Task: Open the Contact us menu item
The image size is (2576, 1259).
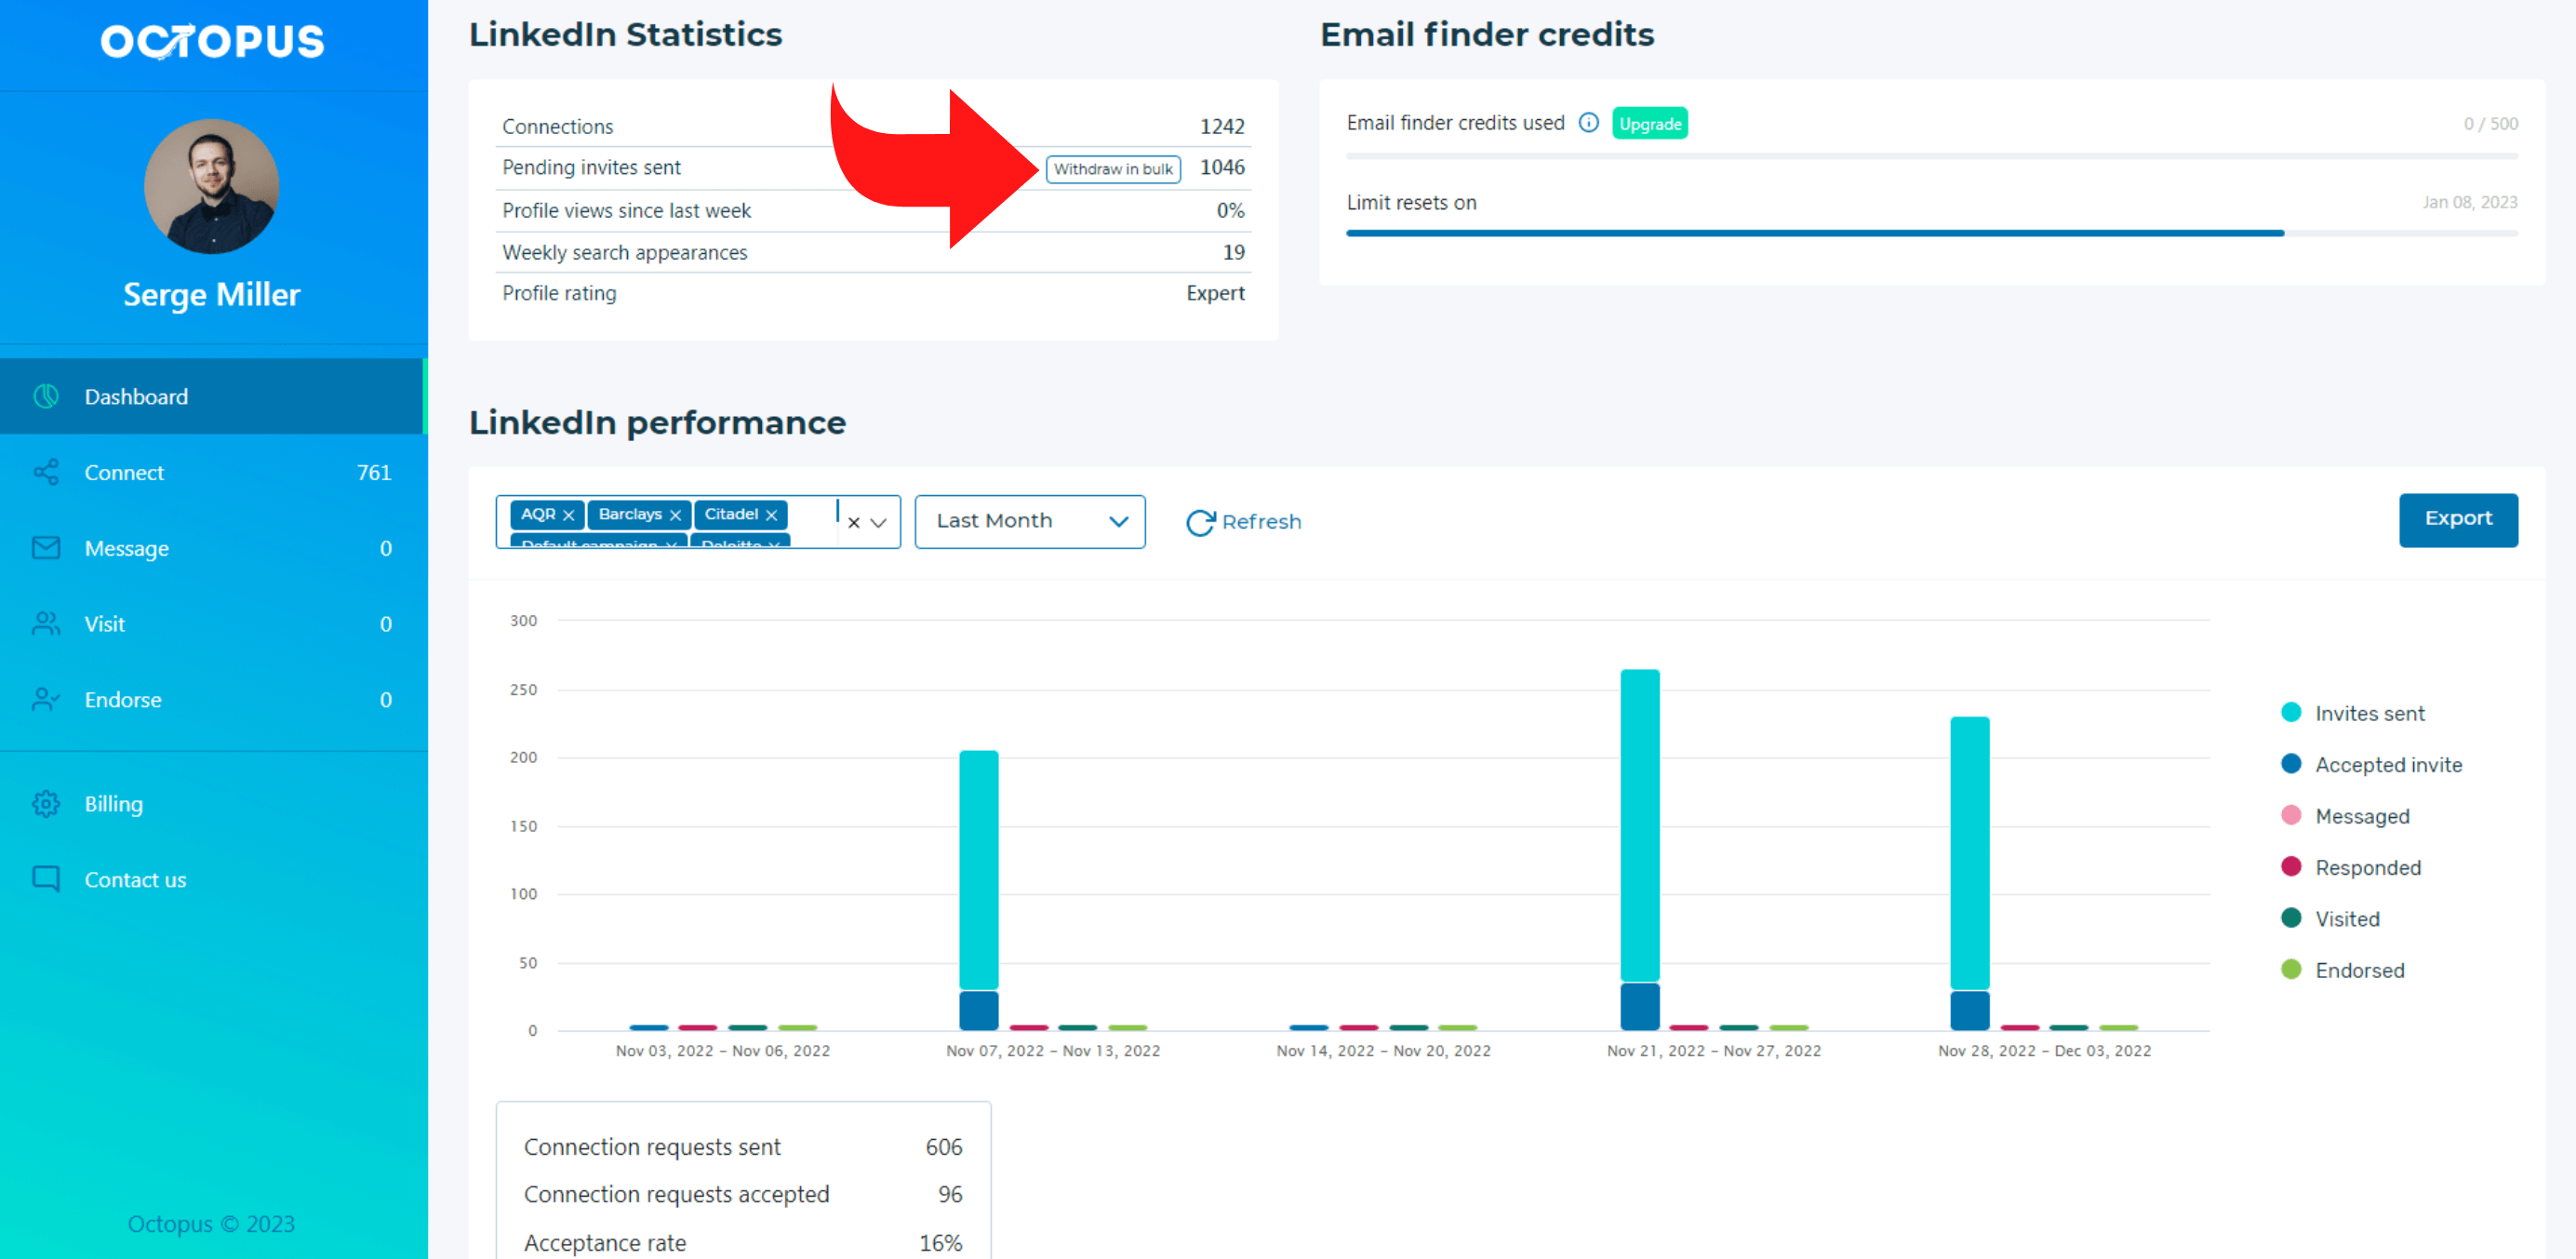Action: 137,879
